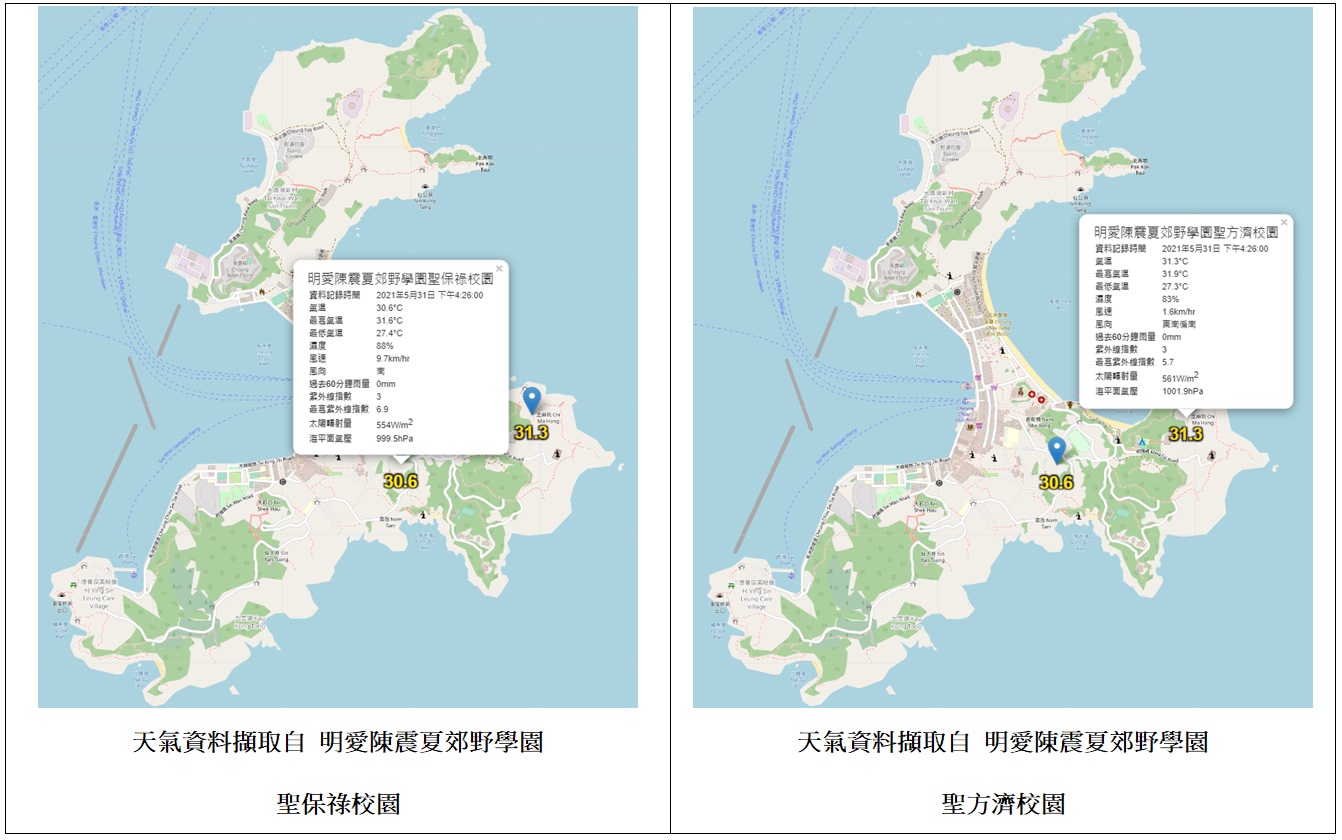Select the 30.6 temperature label on the left map
This screenshot has width=1342, height=840.
(400, 481)
